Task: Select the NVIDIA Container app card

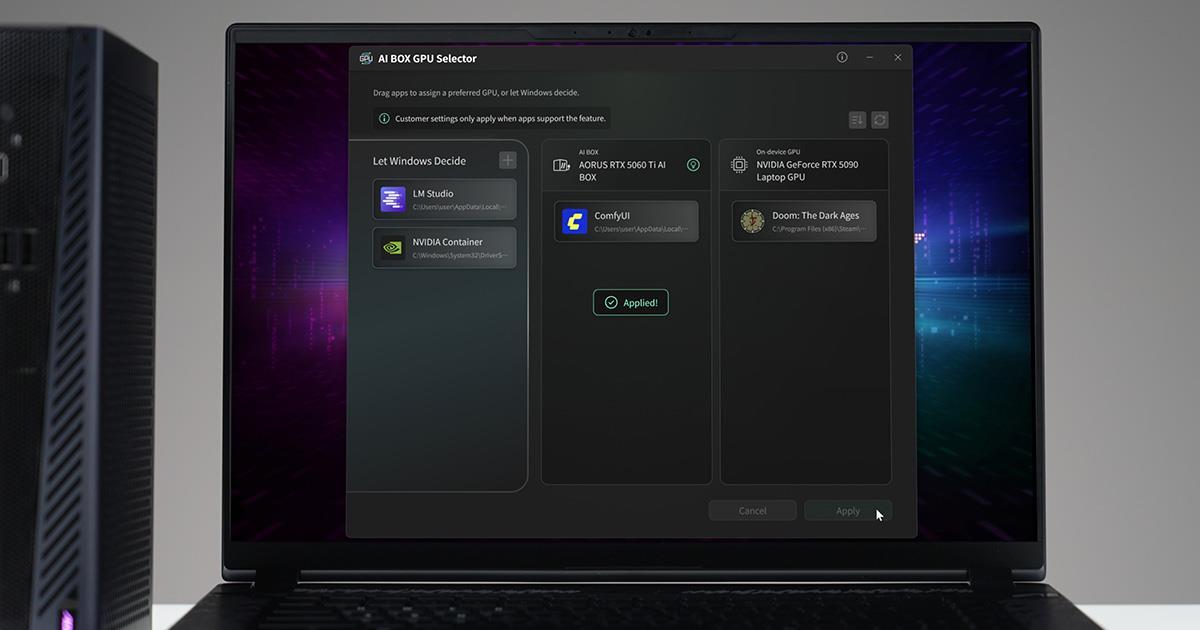Action: (445, 247)
